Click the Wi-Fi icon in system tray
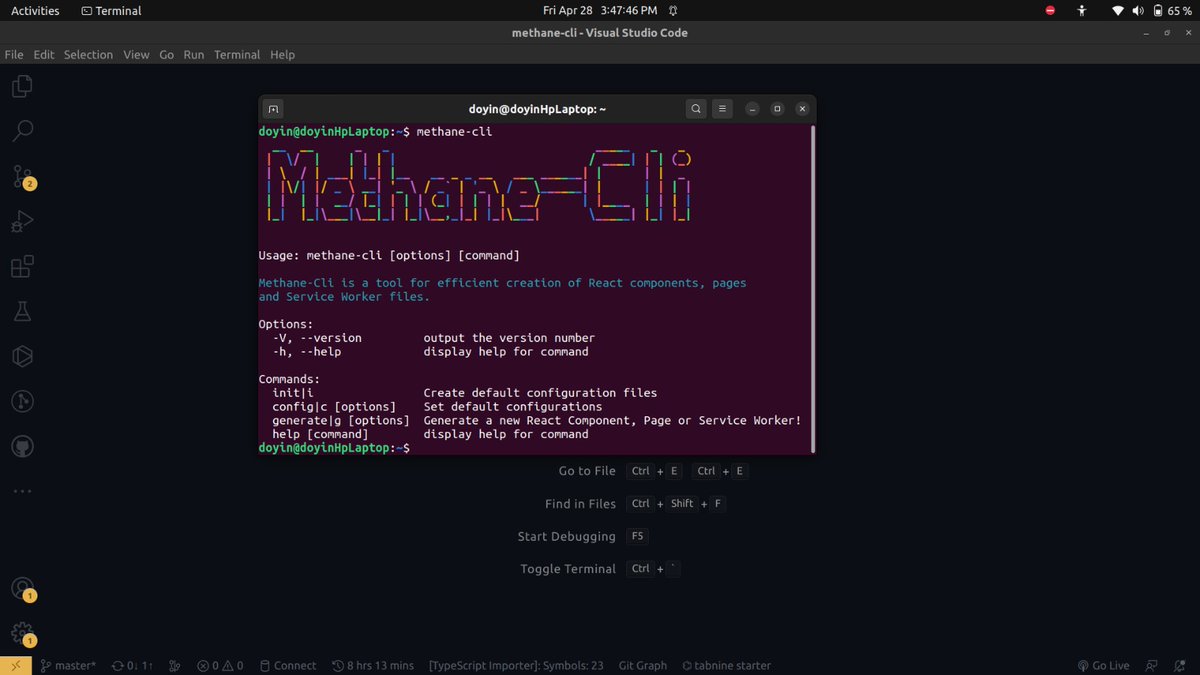The image size is (1200, 675). pos(1118,10)
